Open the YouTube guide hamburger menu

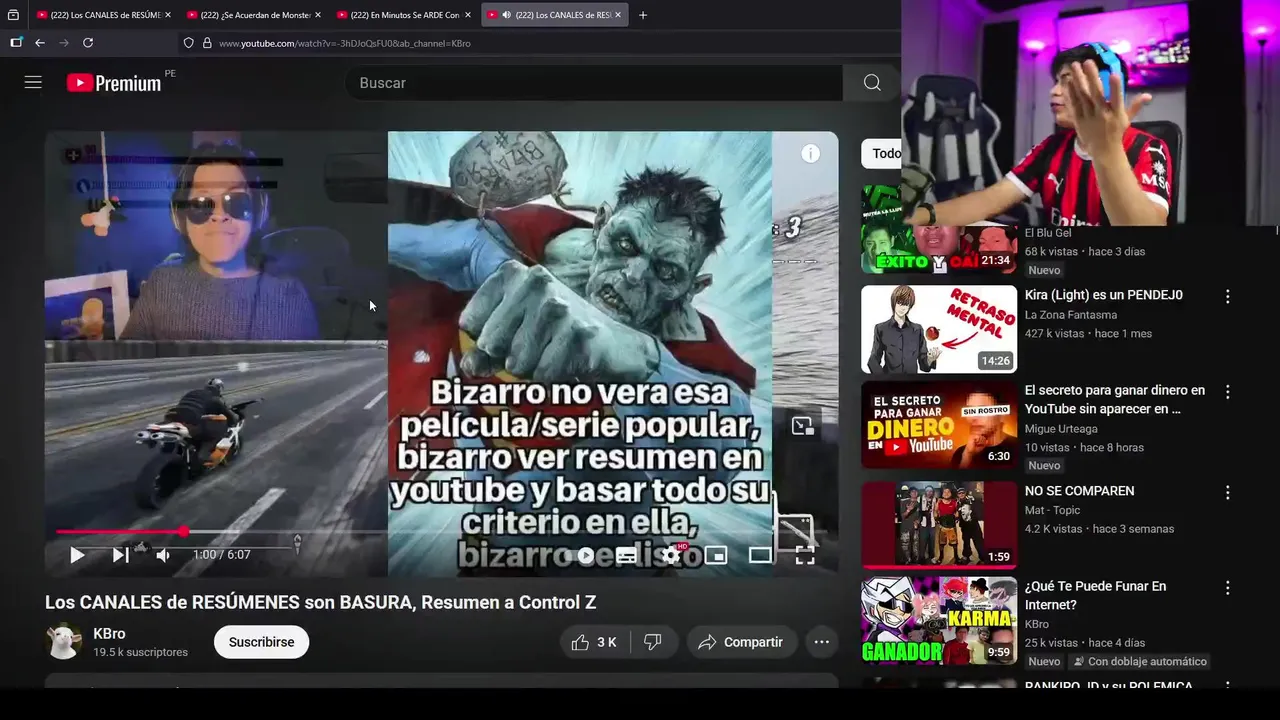pos(33,83)
